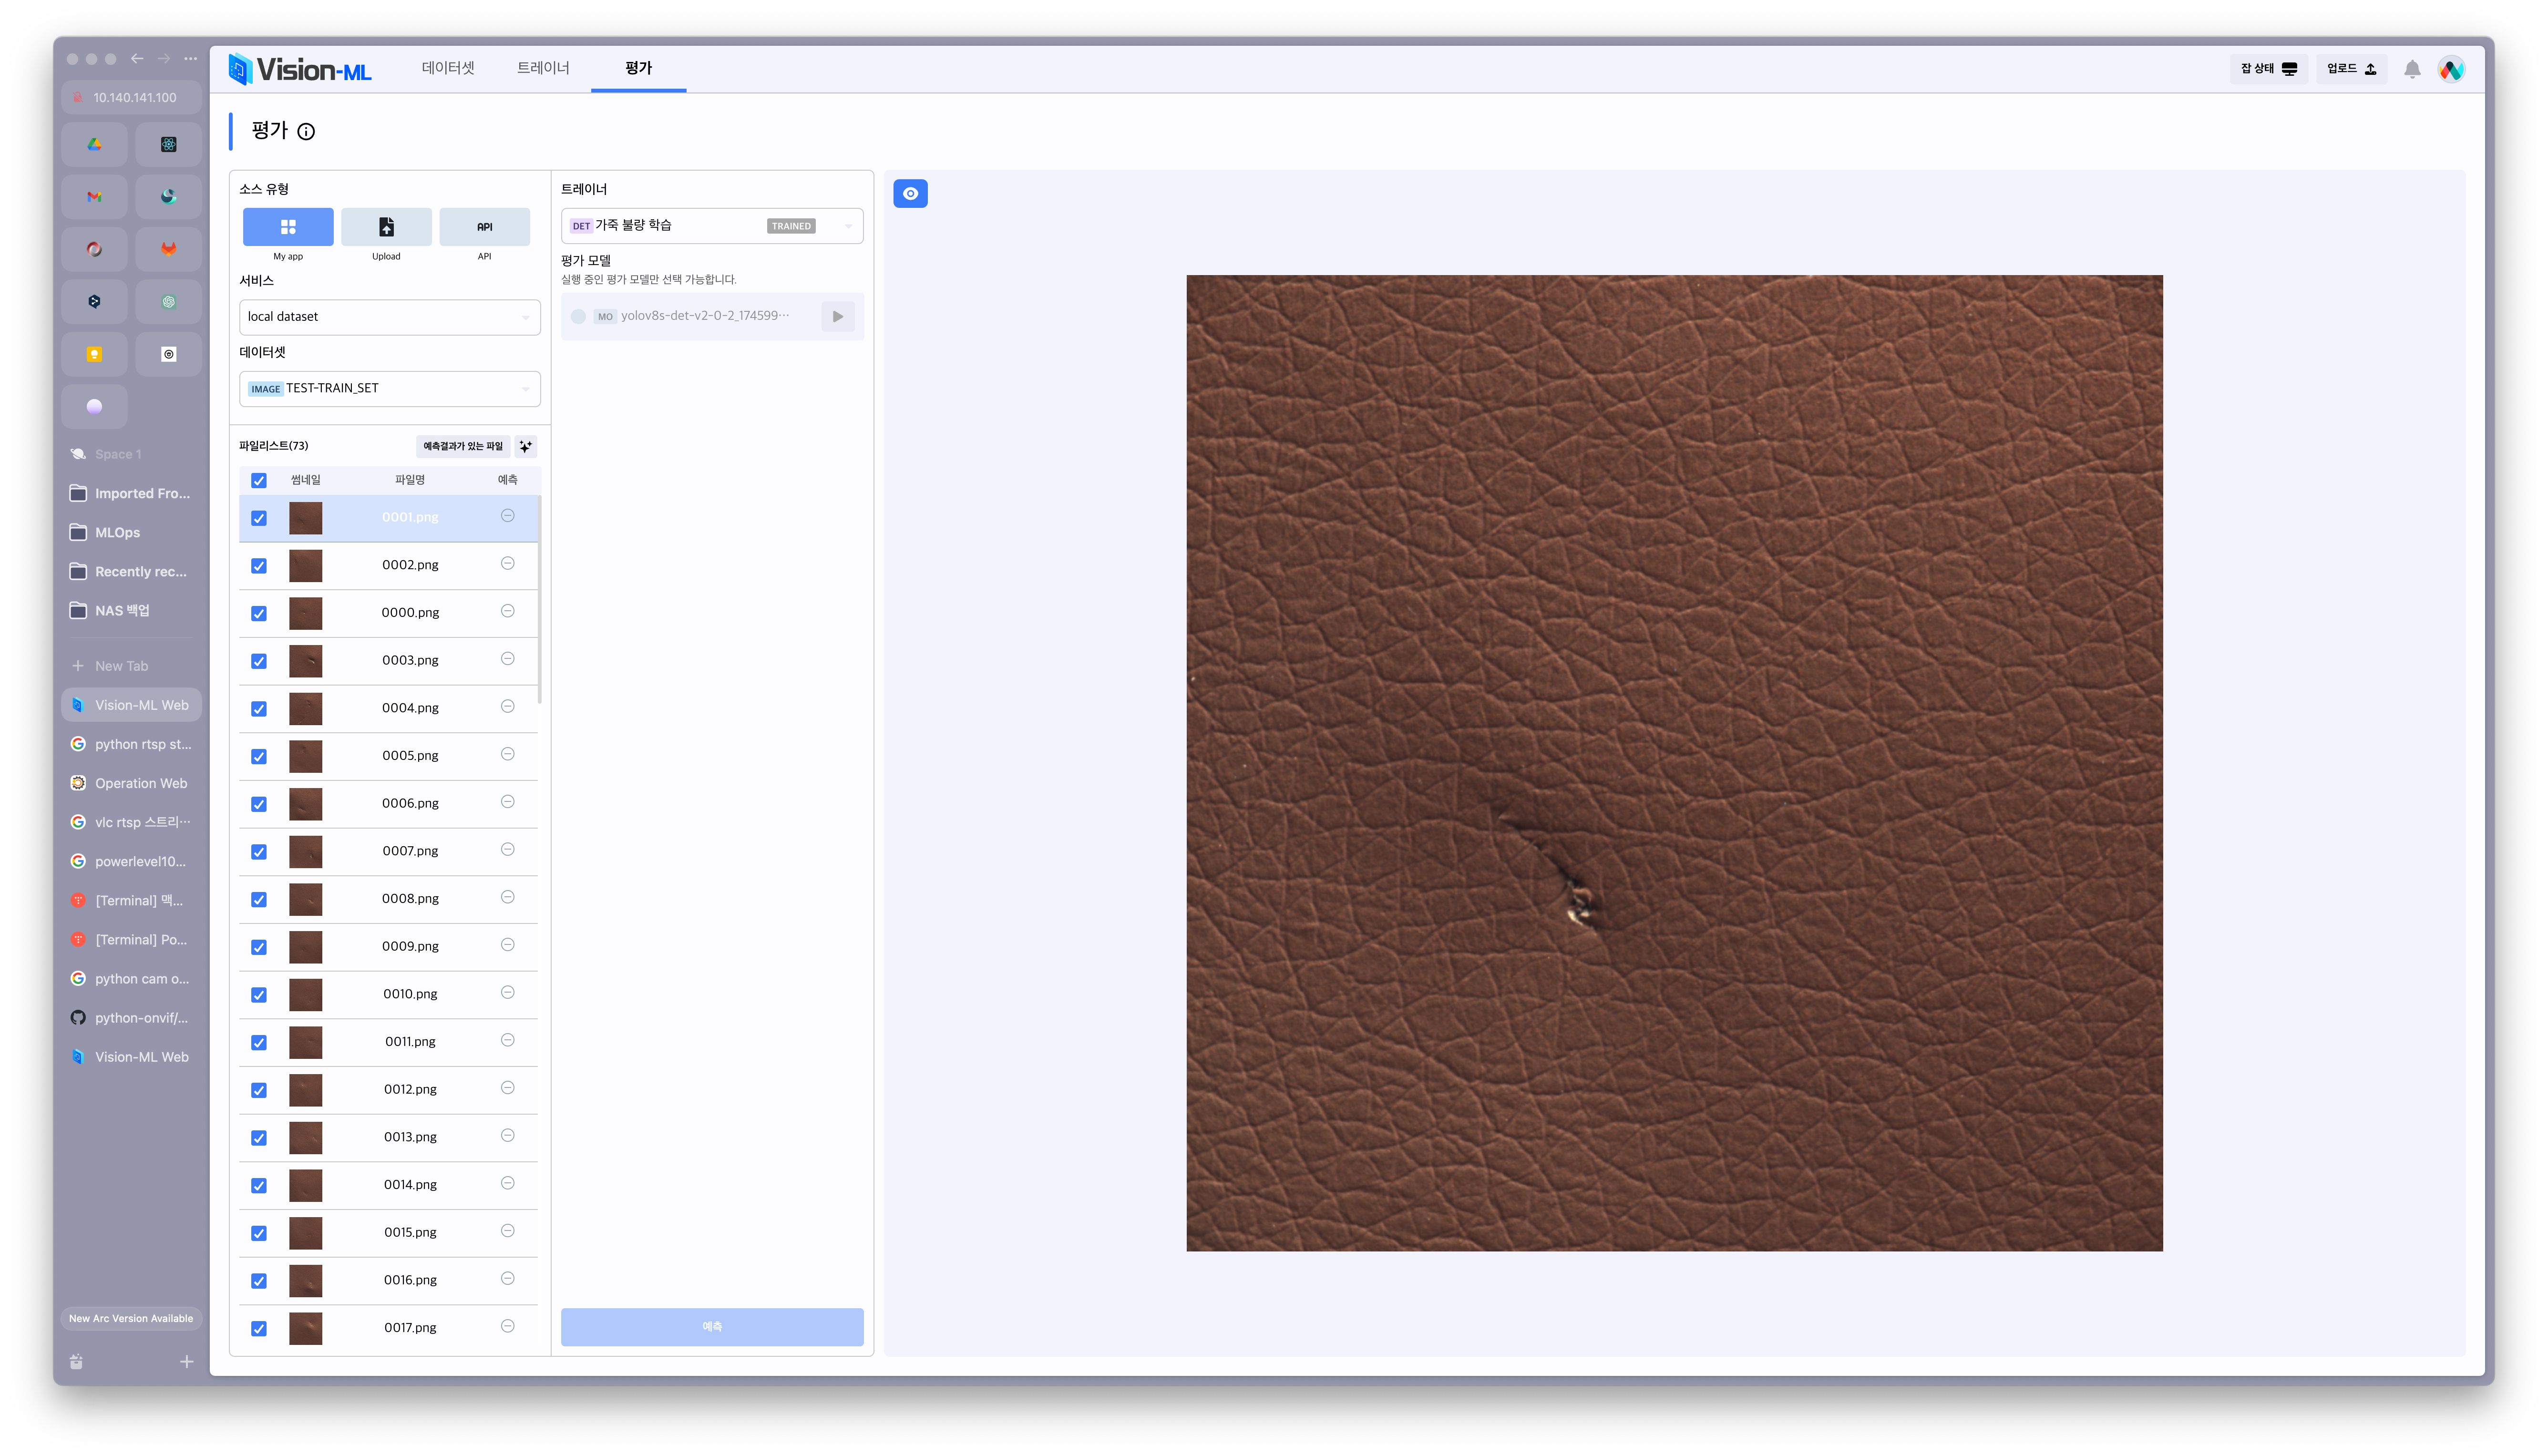Screen dimensions: 2548x1456
Task: Uncheck the 0001.png checkbox
Action: 259,518
